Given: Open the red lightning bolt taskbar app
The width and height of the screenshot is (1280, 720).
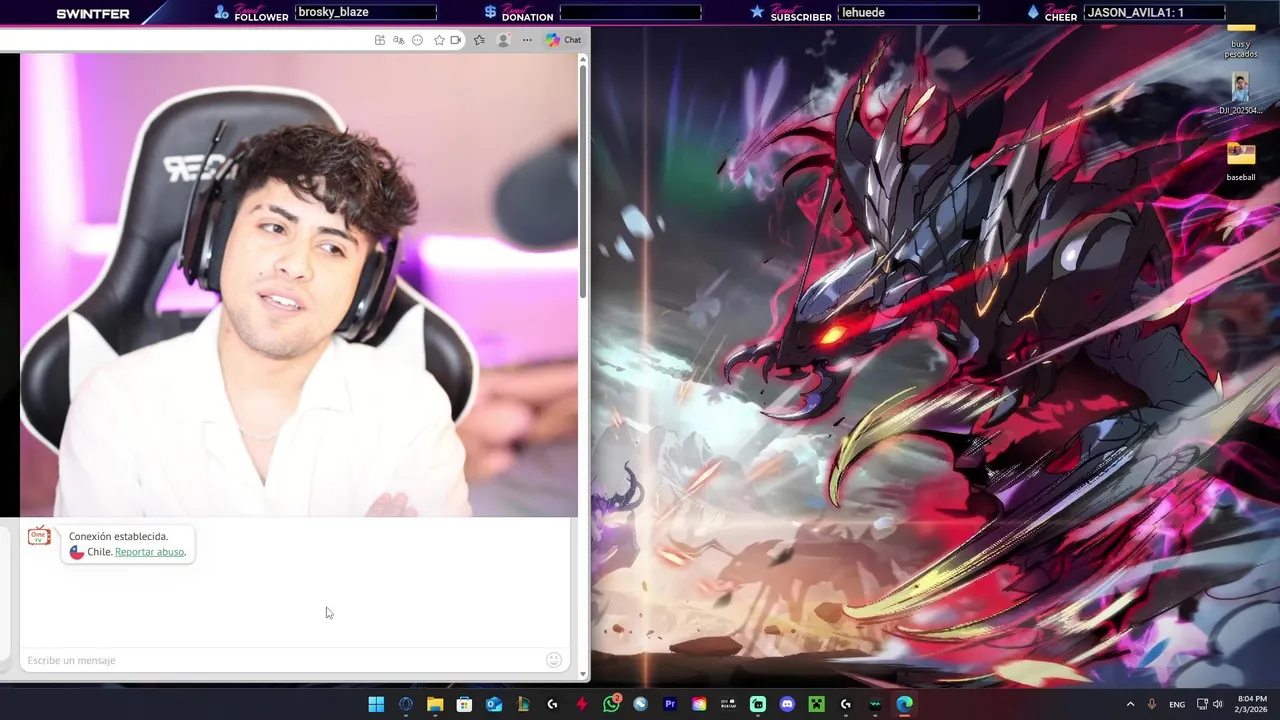Looking at the screenshot, I should point(582,704).
